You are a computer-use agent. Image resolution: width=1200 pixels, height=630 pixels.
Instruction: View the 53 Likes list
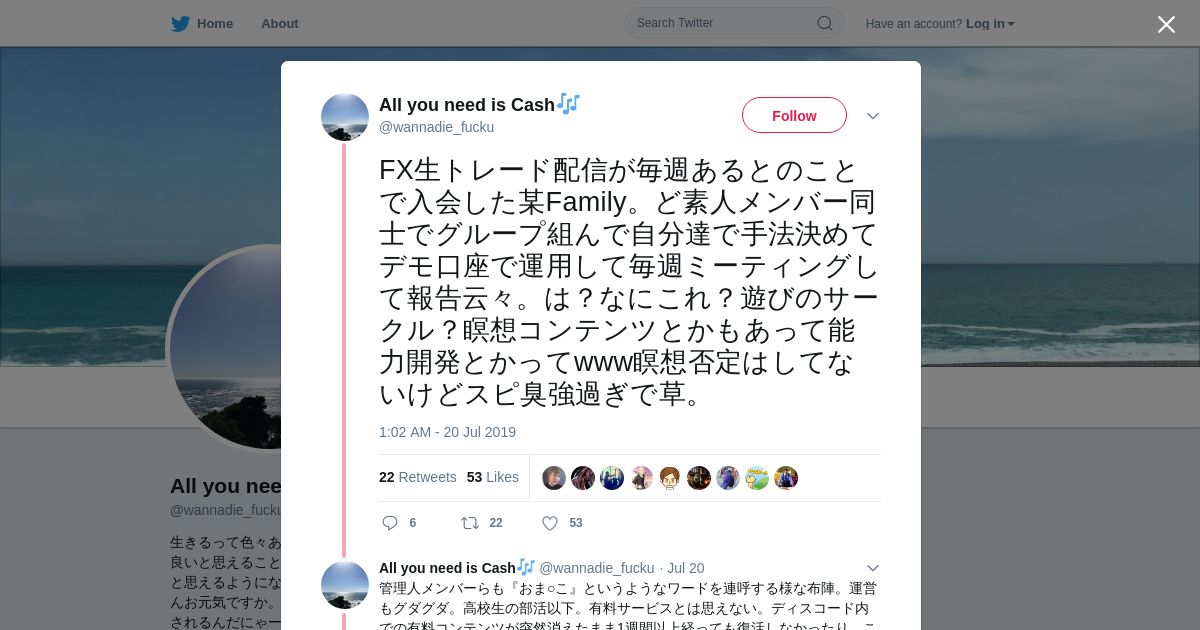tap(493, 477)
